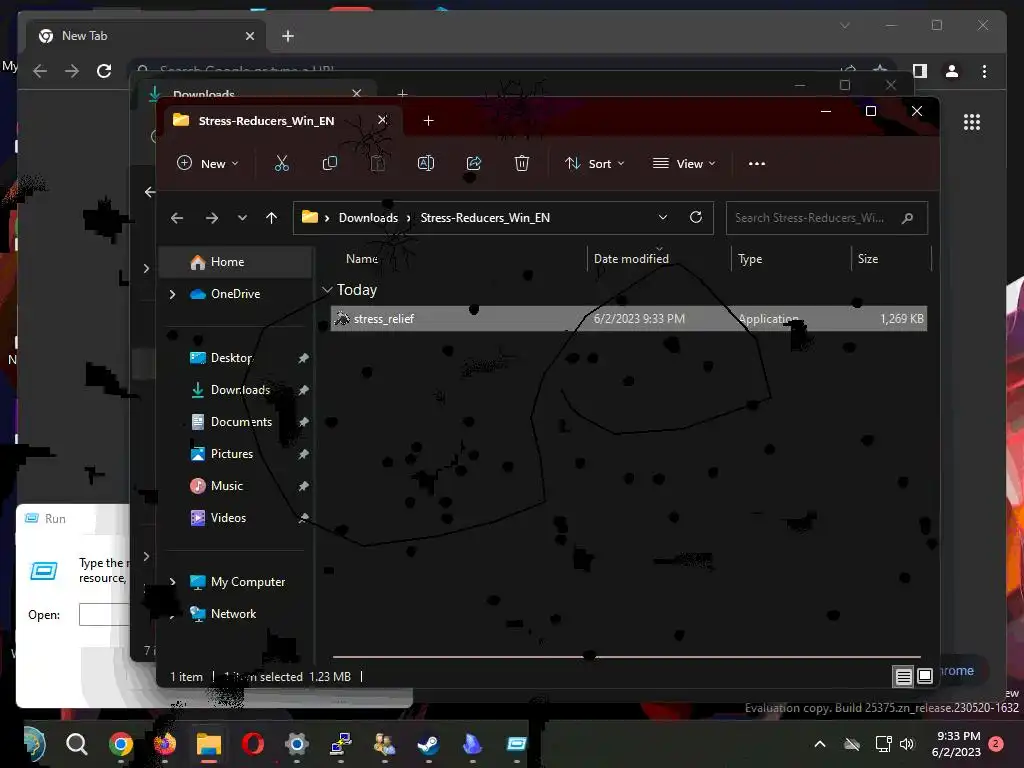Viewport: 1024px width, 768px height.
Task: Collapse the Today group
Action: pyautogui.click(x=327, y=289)
